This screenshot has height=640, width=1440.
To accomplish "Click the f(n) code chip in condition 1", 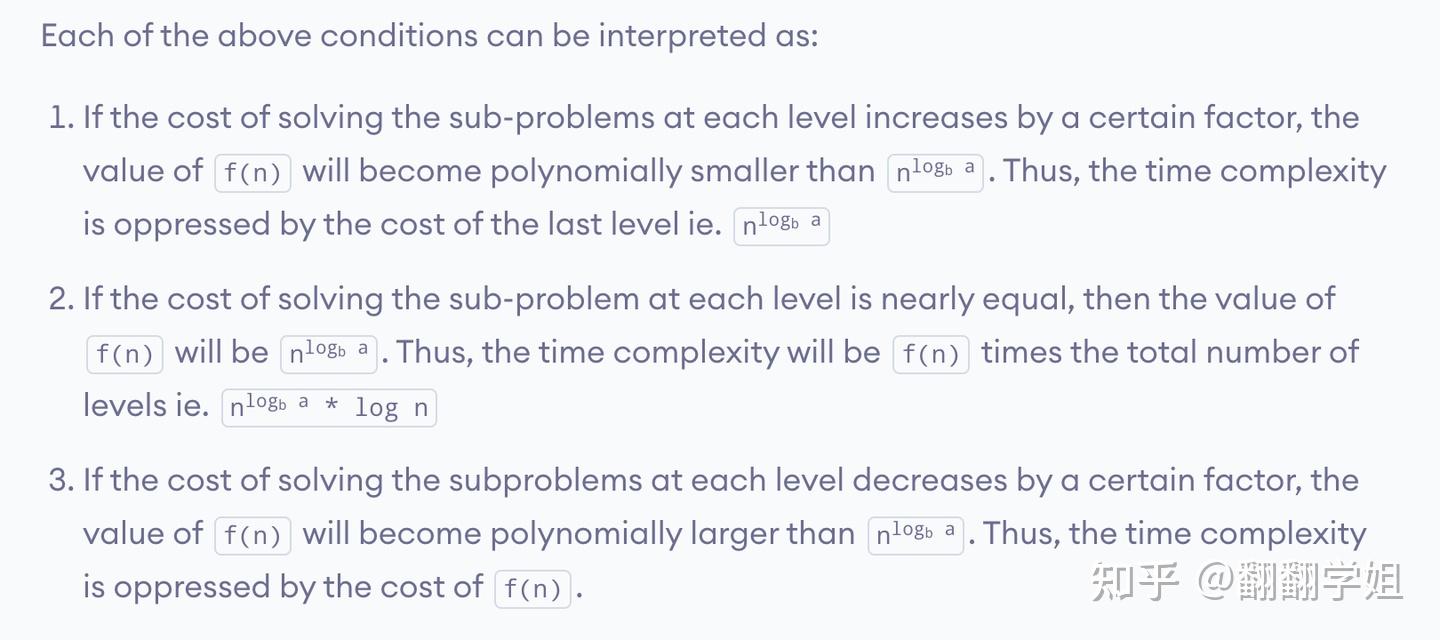I will (253, 173).
